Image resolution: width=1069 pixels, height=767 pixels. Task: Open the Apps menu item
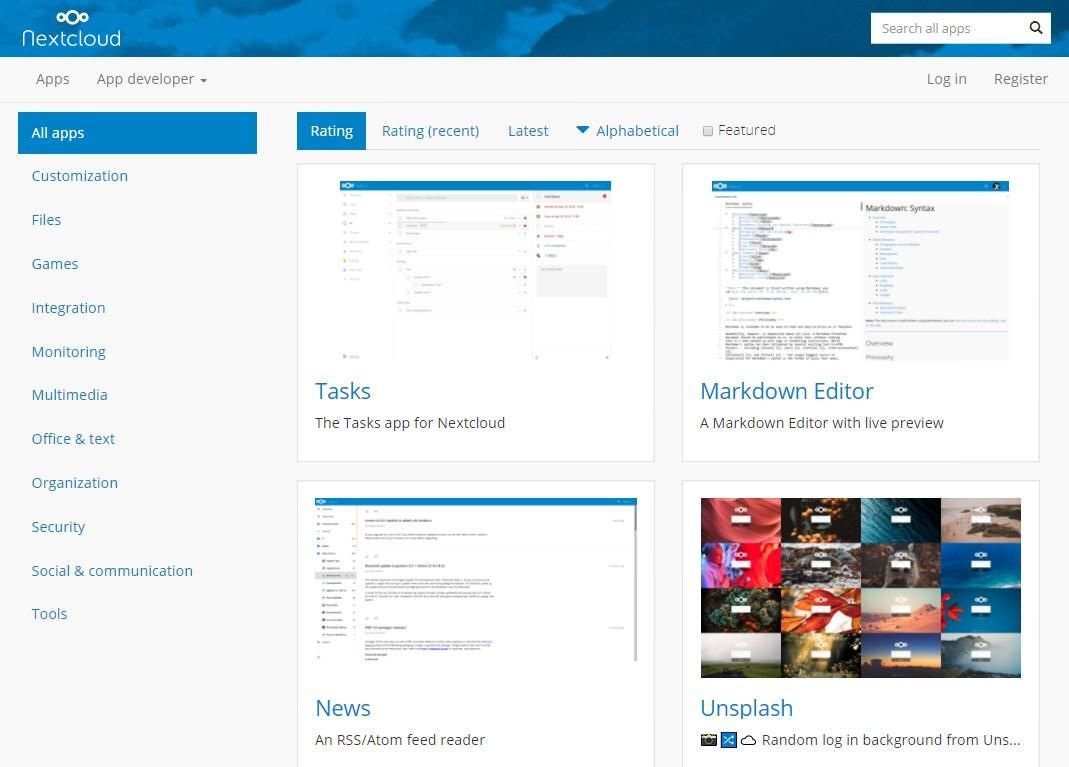[x=52, y=79]
